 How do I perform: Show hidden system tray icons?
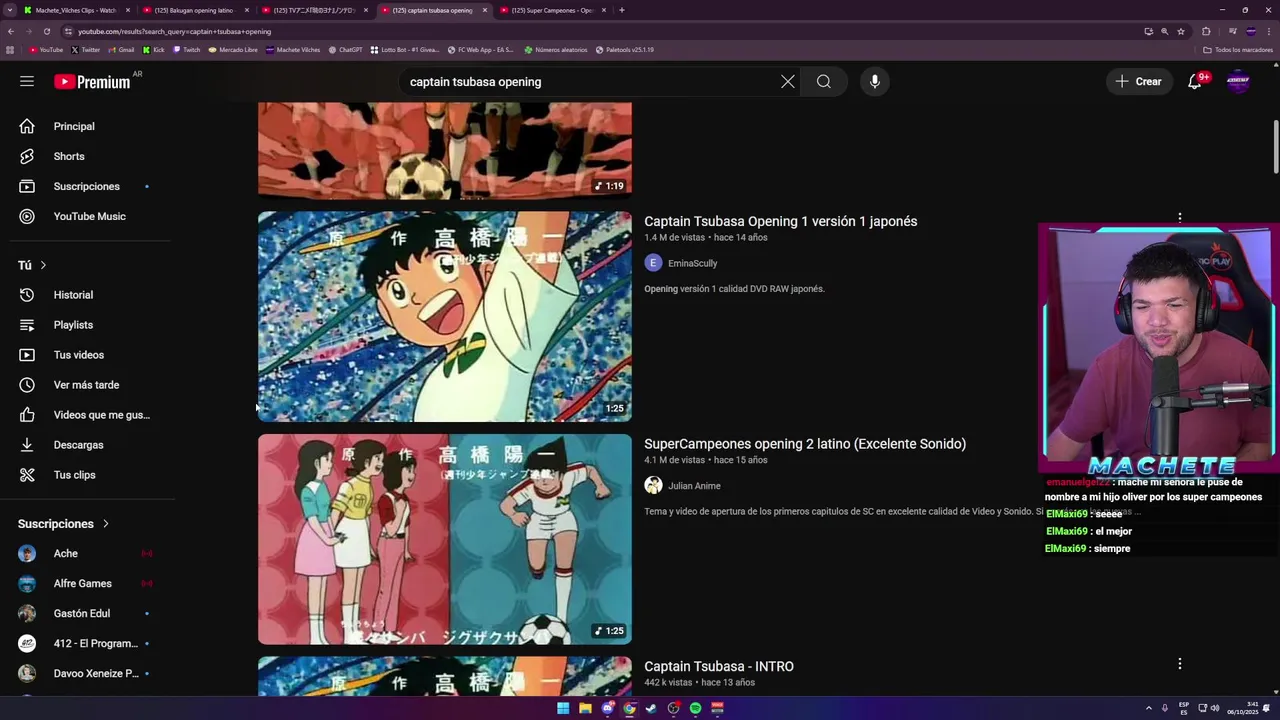[1148, 708]
